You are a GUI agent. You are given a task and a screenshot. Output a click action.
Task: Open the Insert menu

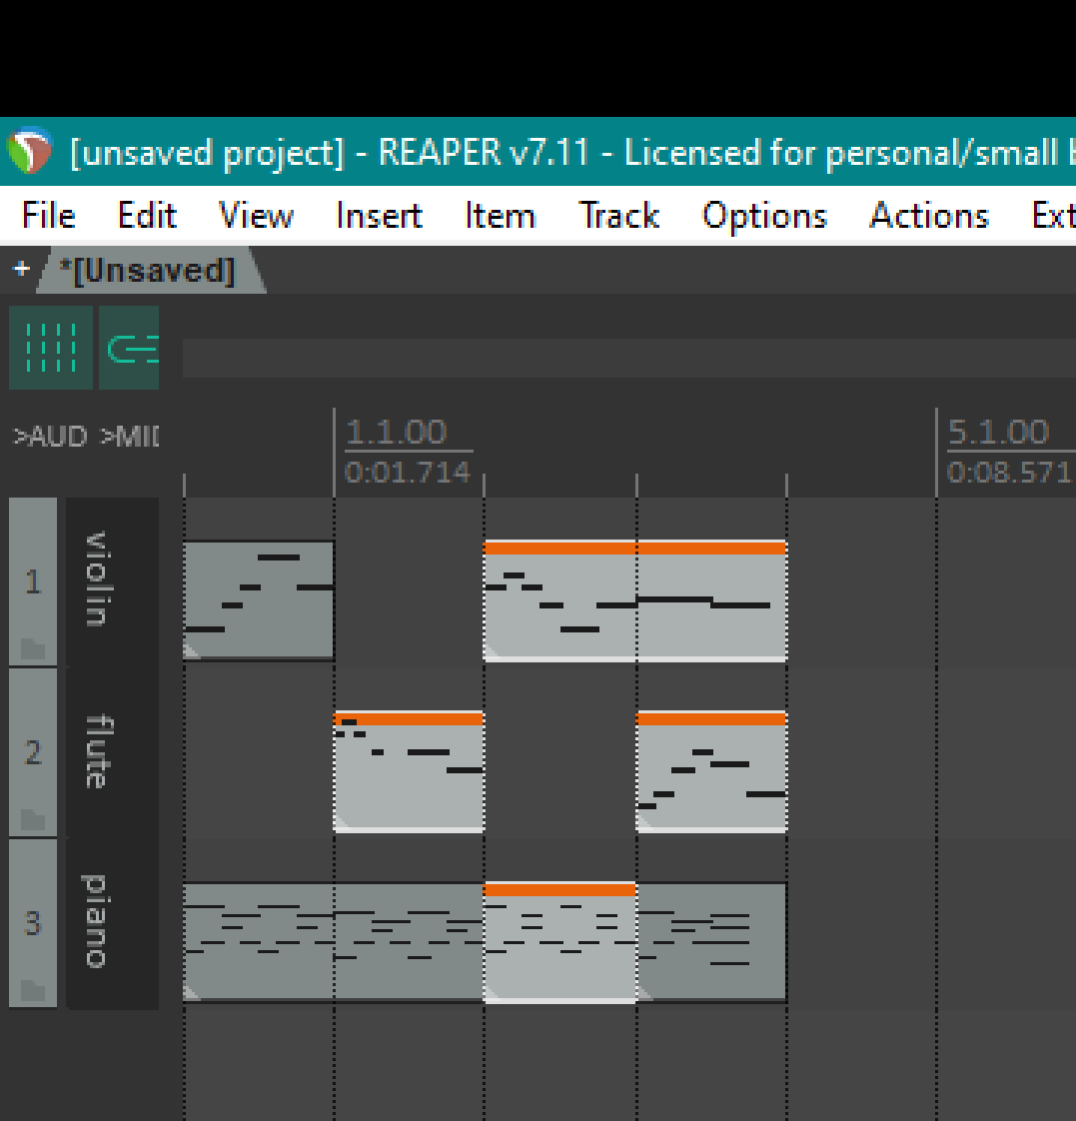coord(378,216)
